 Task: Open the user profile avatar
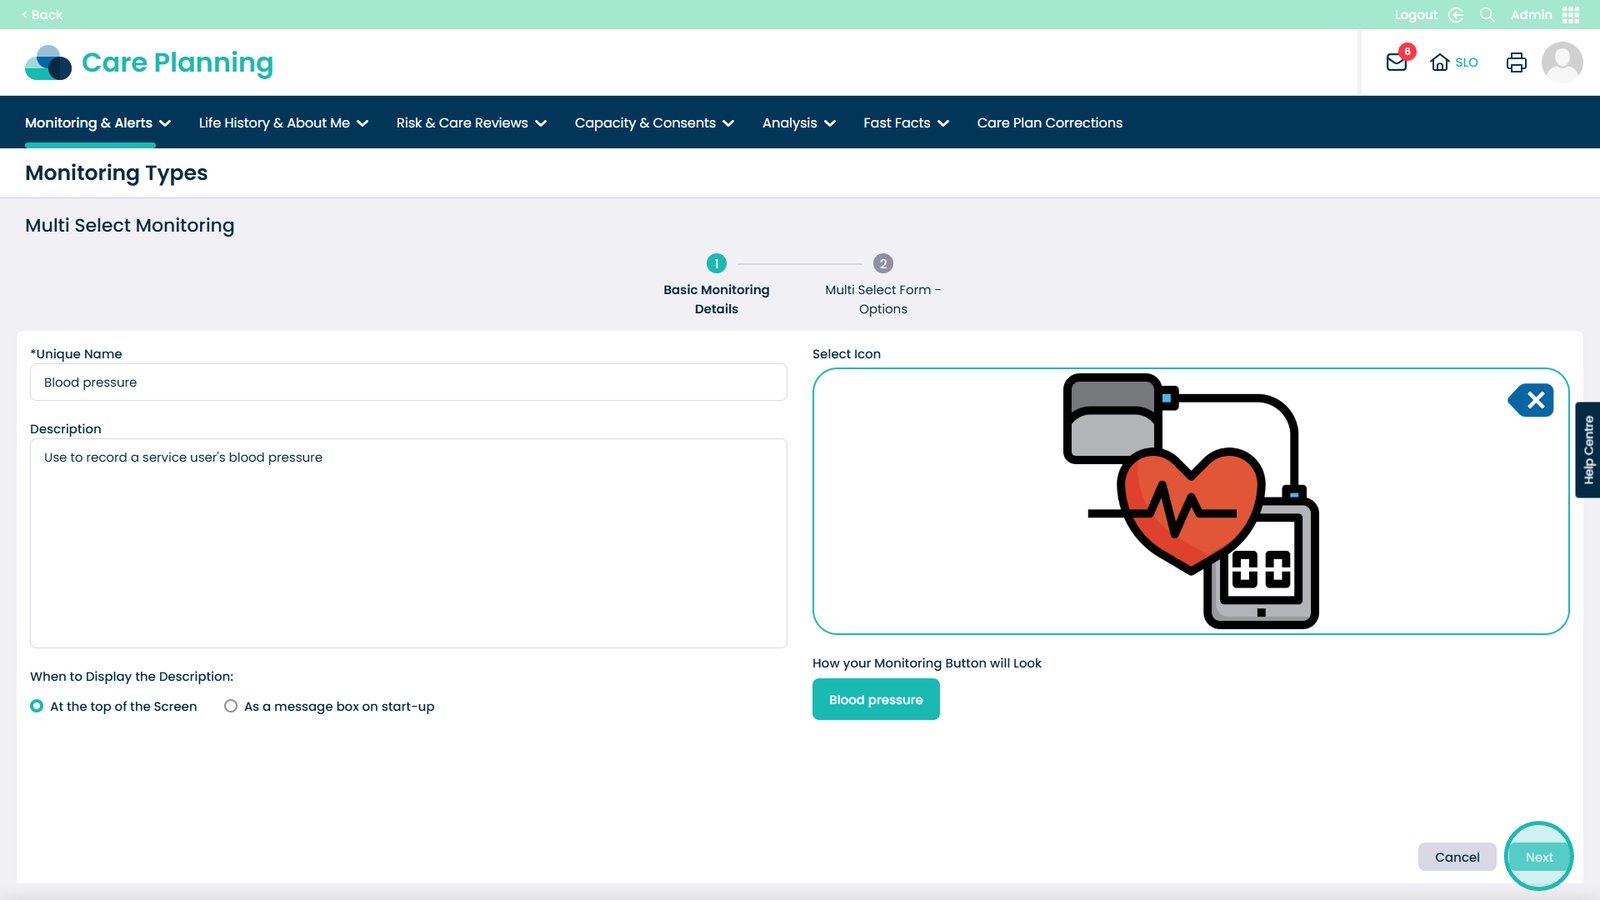[x=1561, y=62]
